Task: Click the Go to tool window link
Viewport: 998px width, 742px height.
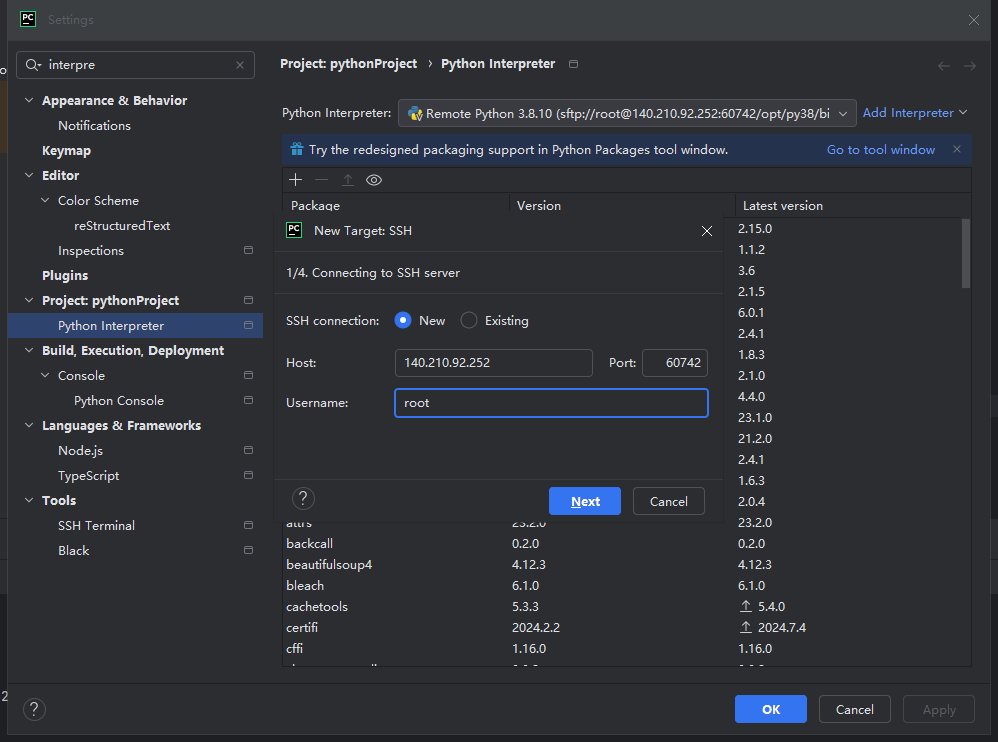Action: click(881, 150)
